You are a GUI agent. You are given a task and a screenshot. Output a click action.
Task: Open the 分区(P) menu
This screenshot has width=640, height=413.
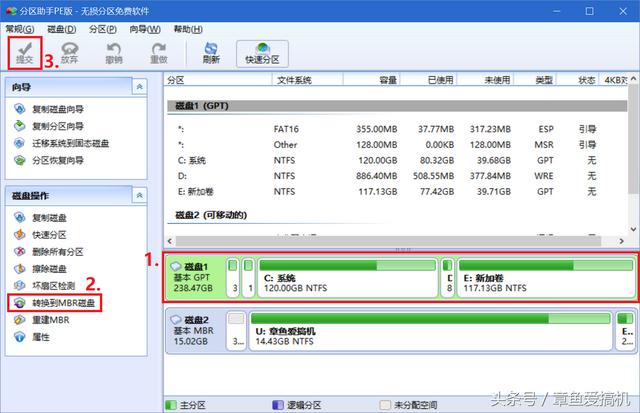103,29
